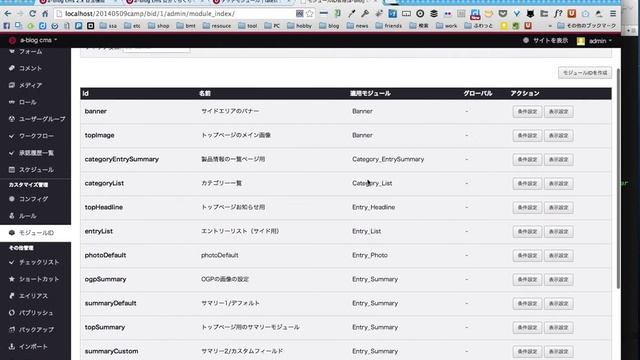
Task: Click the browser reload icon
Action: 32,13
